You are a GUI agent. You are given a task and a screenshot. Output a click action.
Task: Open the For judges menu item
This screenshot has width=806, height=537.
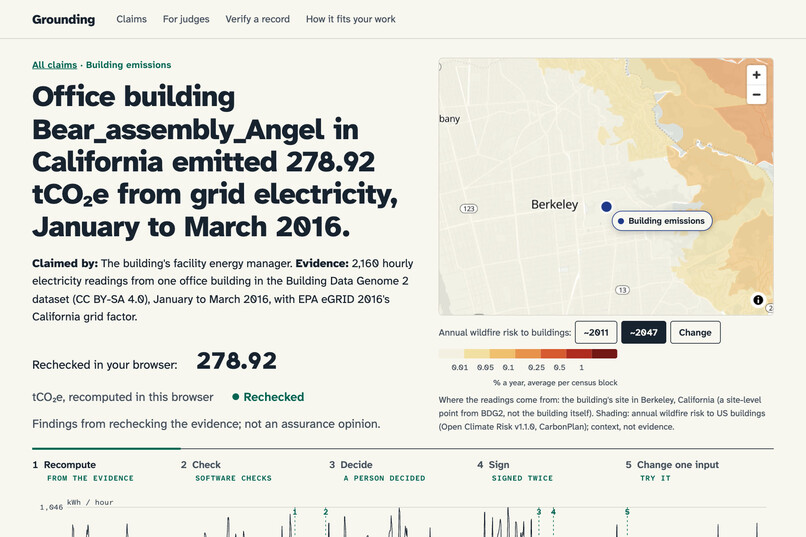(186, 19)
